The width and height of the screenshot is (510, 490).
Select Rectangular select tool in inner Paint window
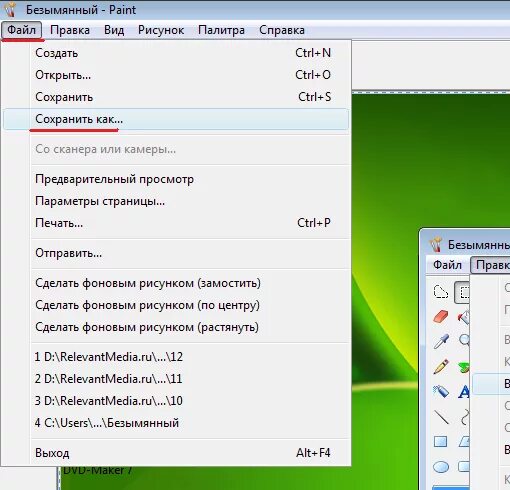(x=463, y=292)
